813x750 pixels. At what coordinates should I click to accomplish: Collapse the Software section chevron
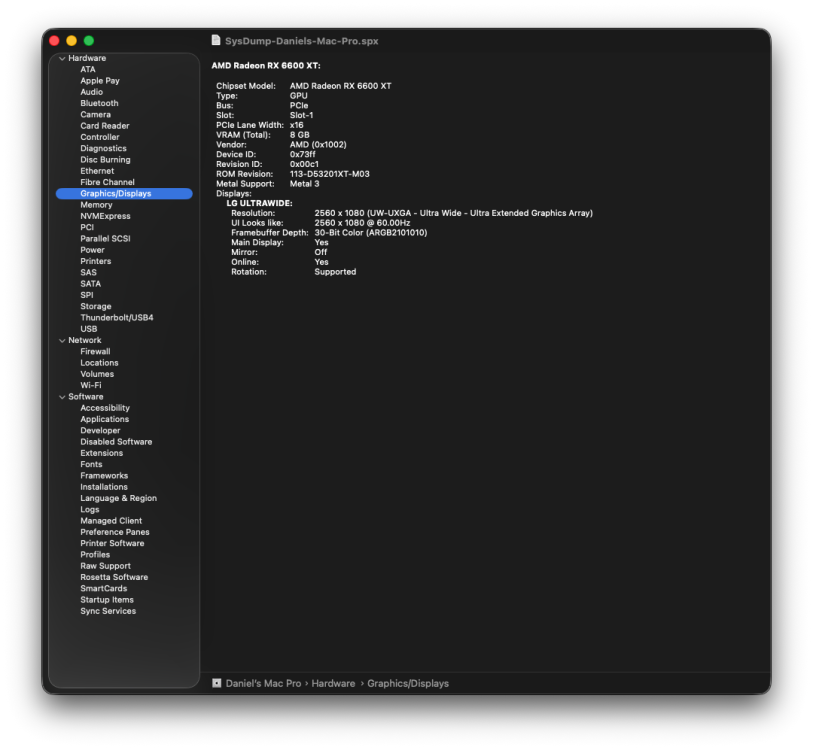[62, 397]
